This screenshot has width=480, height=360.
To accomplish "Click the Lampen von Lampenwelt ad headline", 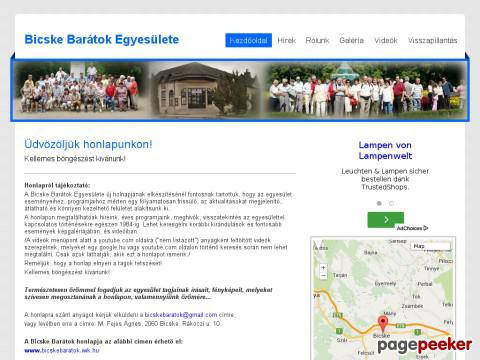I will (385, 150).
